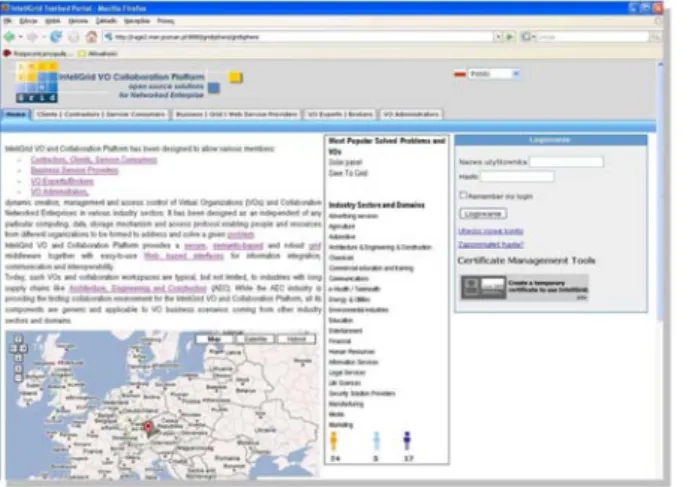Open the Historia menu
Image resolution: width=692 pixels, height=487 pixels.
pyautogui.click(x=78, y=21)
